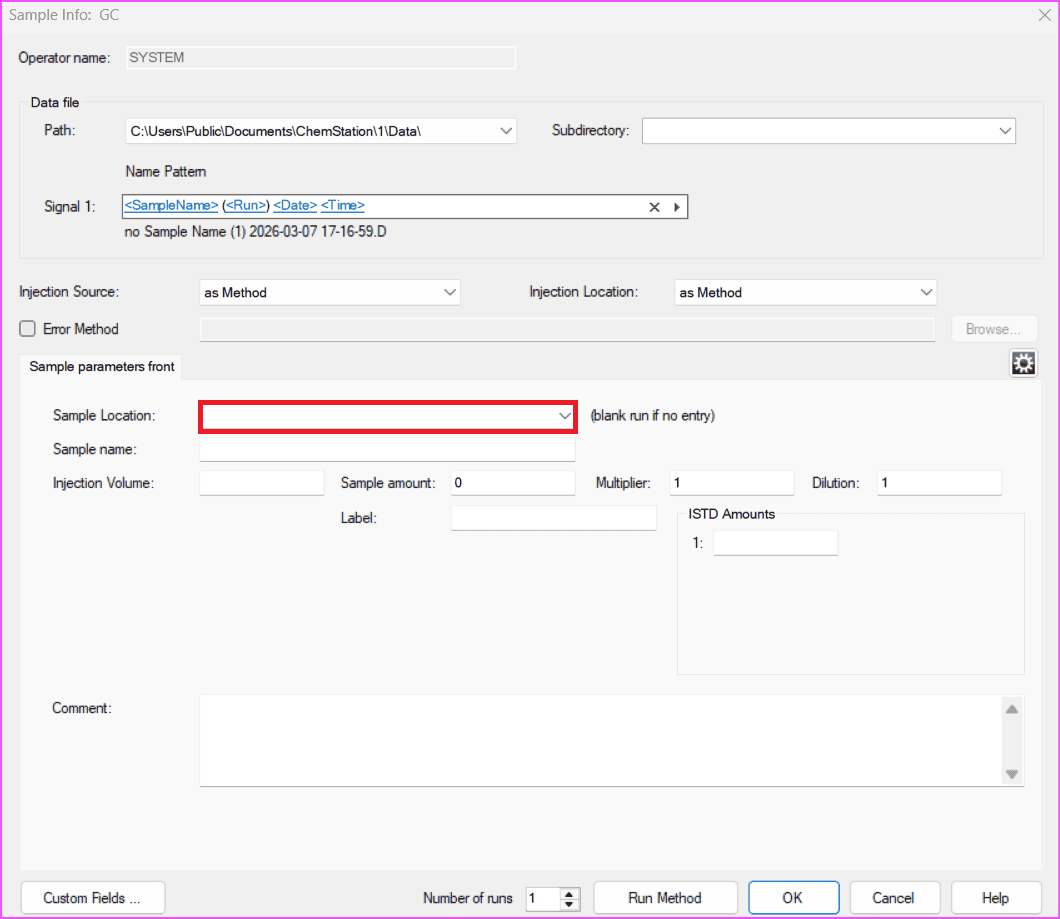Click the Comment scrollbar down arrow

[x=1011, y=774]
